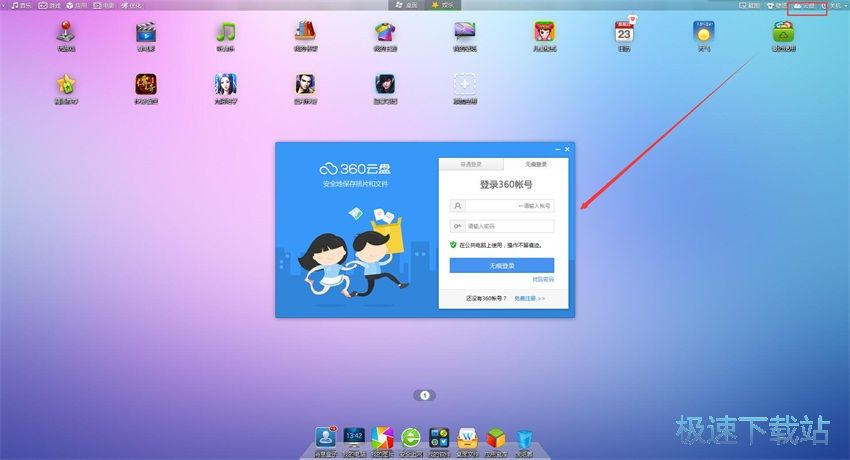Viewport: 850px width, 460px height.
Task: Open the 优化 optimize menu in top bar
Action: pyautogui.click(x=131, y=5)
